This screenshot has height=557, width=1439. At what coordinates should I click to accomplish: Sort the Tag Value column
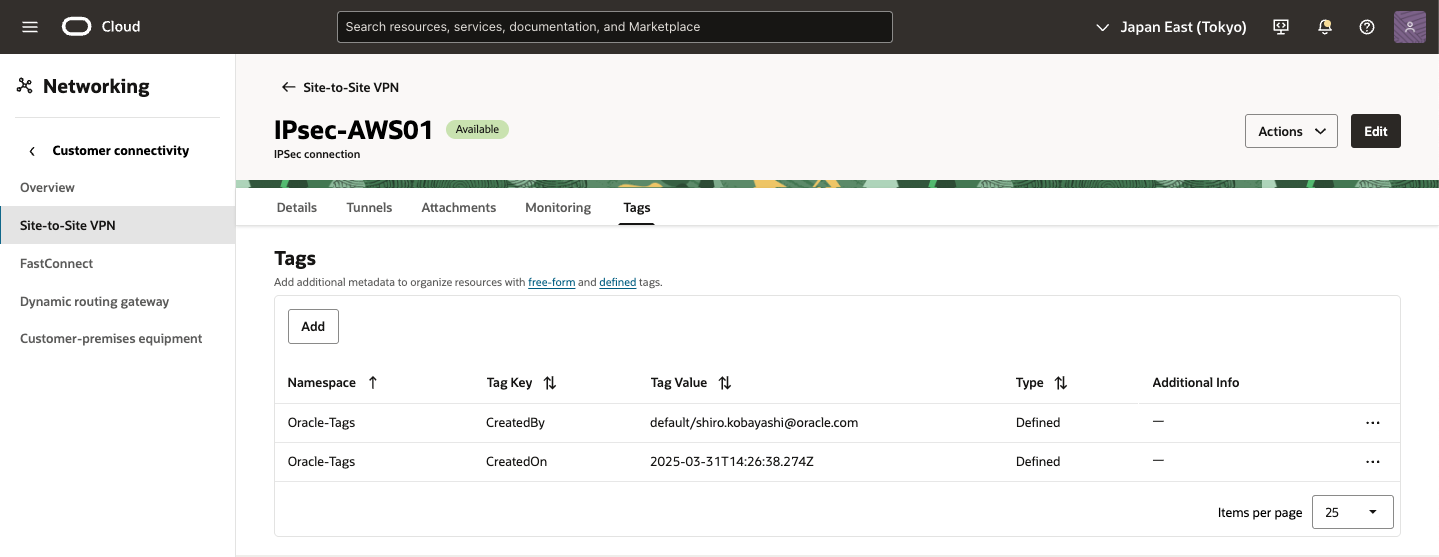725,382
